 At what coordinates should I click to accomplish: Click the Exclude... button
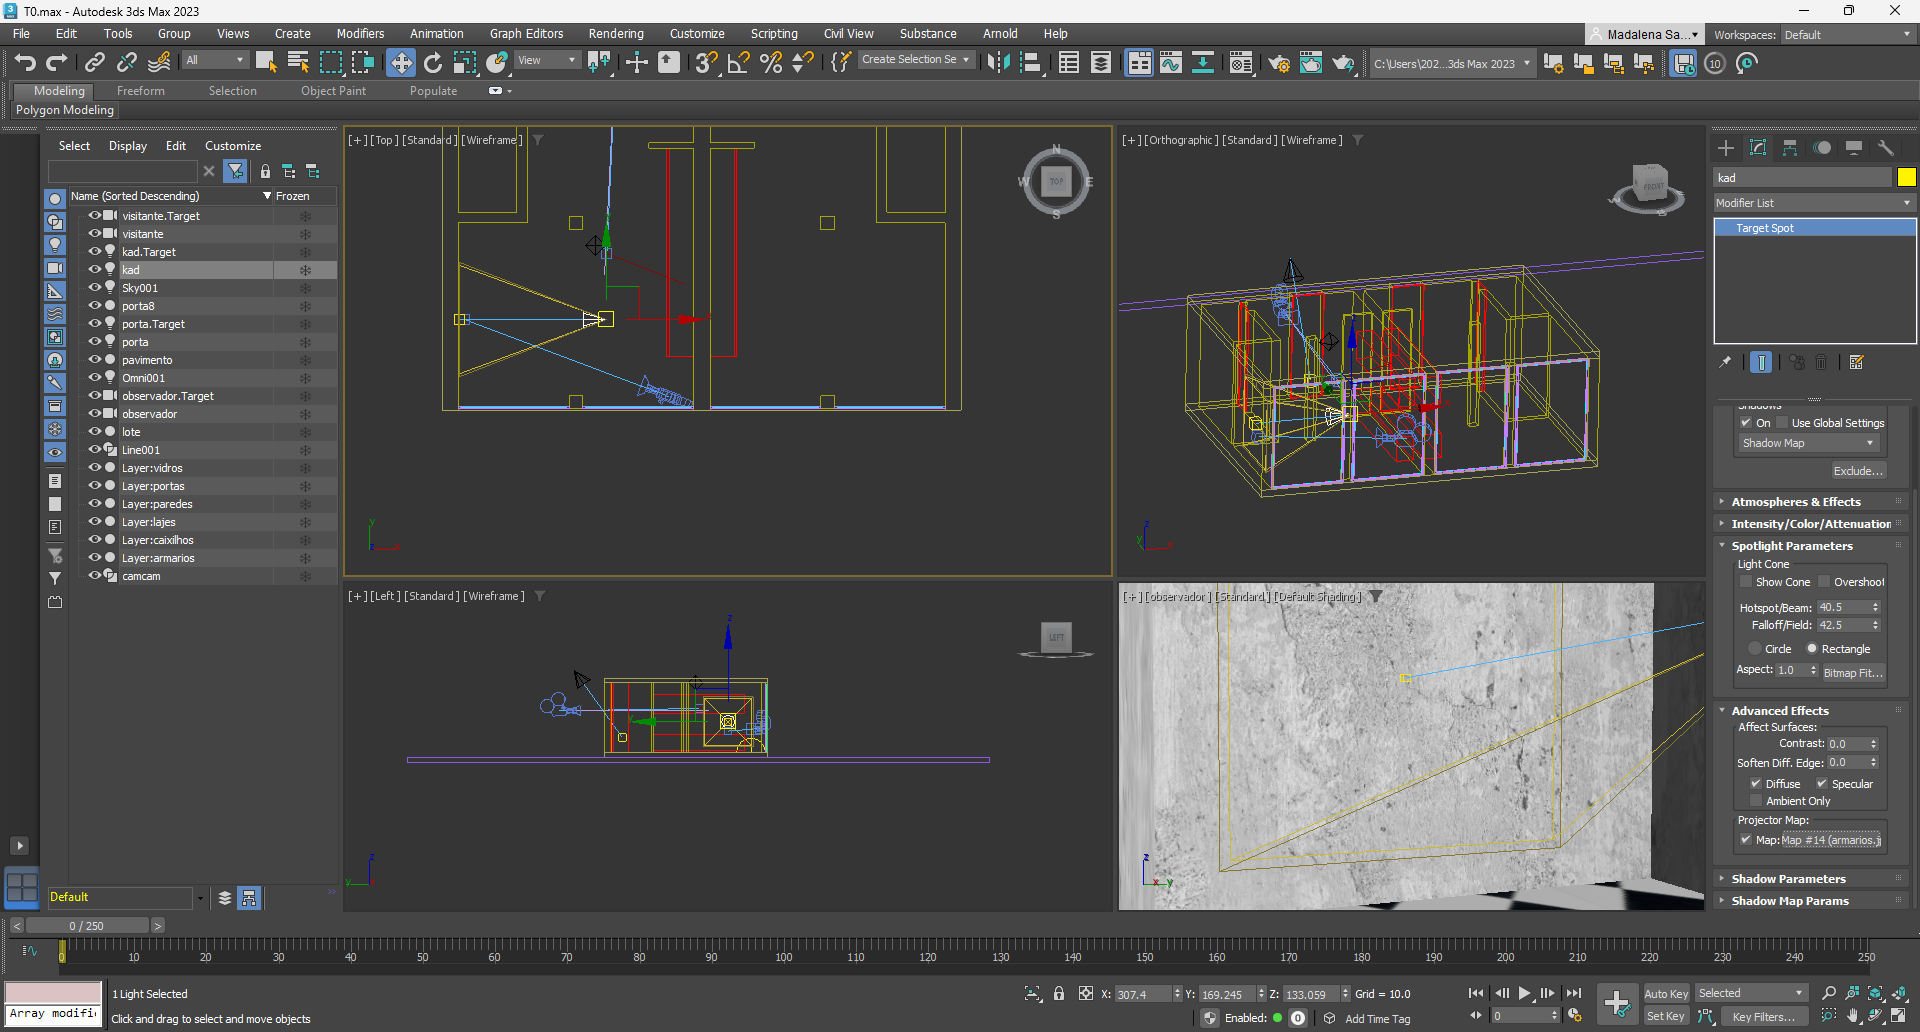pos(1857,471)
